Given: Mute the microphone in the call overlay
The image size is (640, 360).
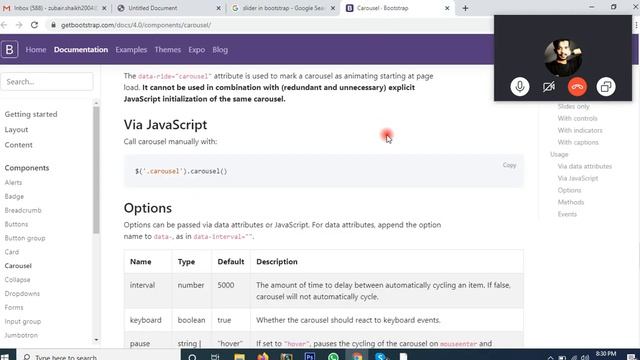Looking at the screenshot, I should (520, 87).
